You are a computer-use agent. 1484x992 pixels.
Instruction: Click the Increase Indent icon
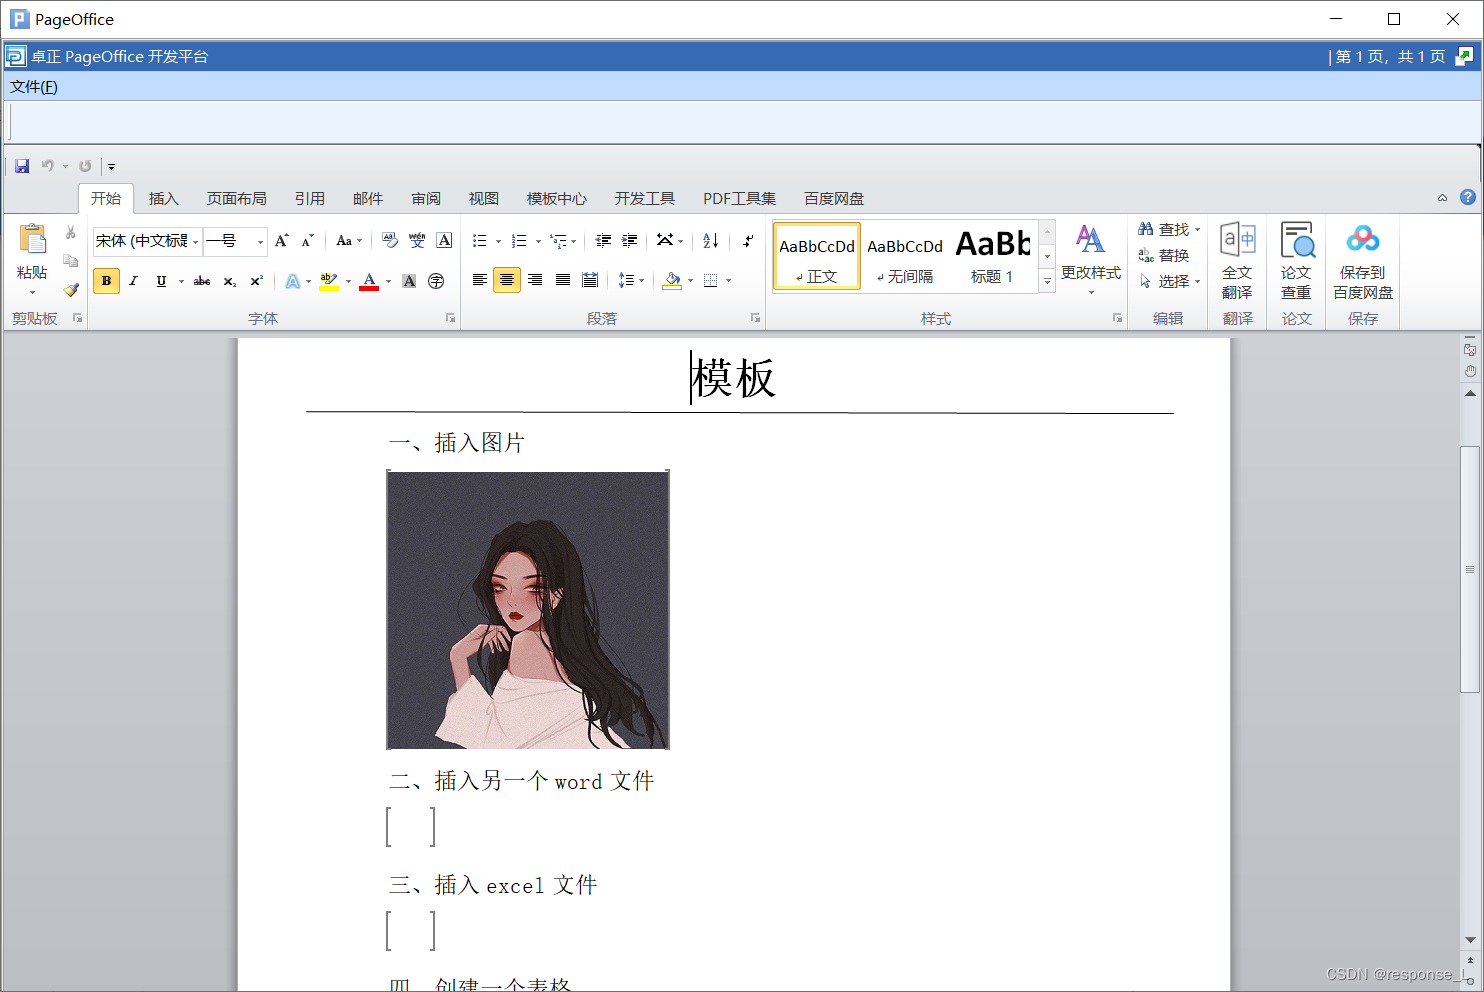pos(630,240)
